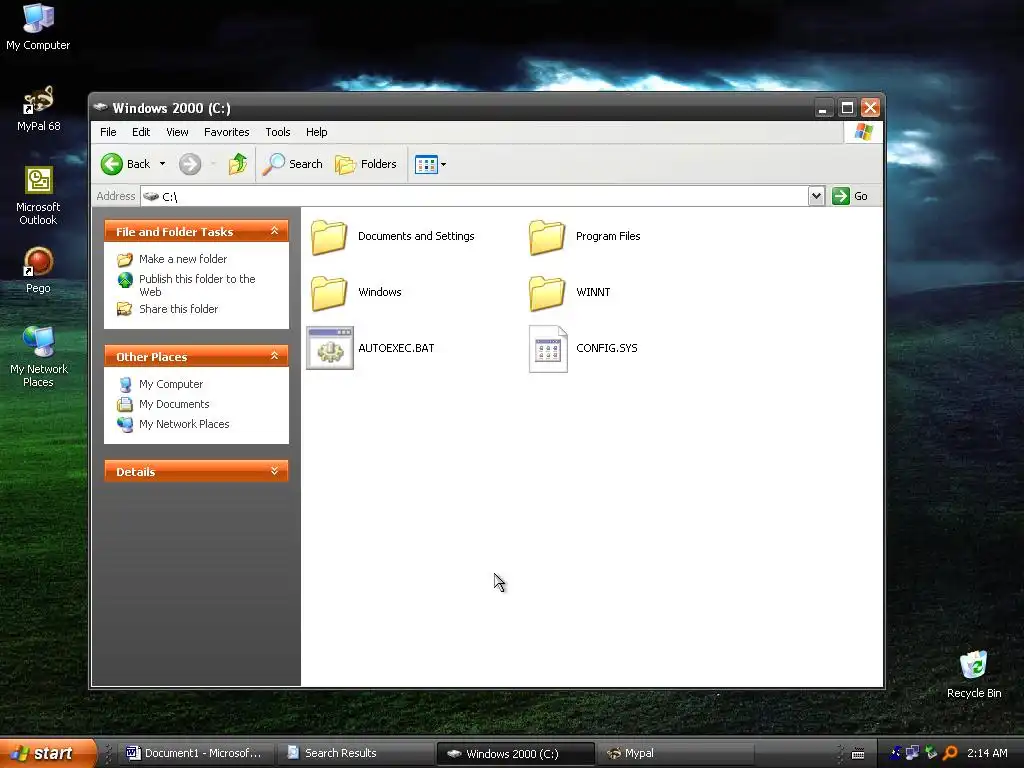Click Share this folder link
Viewport: 1024px width, 768px height.
pos(178,309)
